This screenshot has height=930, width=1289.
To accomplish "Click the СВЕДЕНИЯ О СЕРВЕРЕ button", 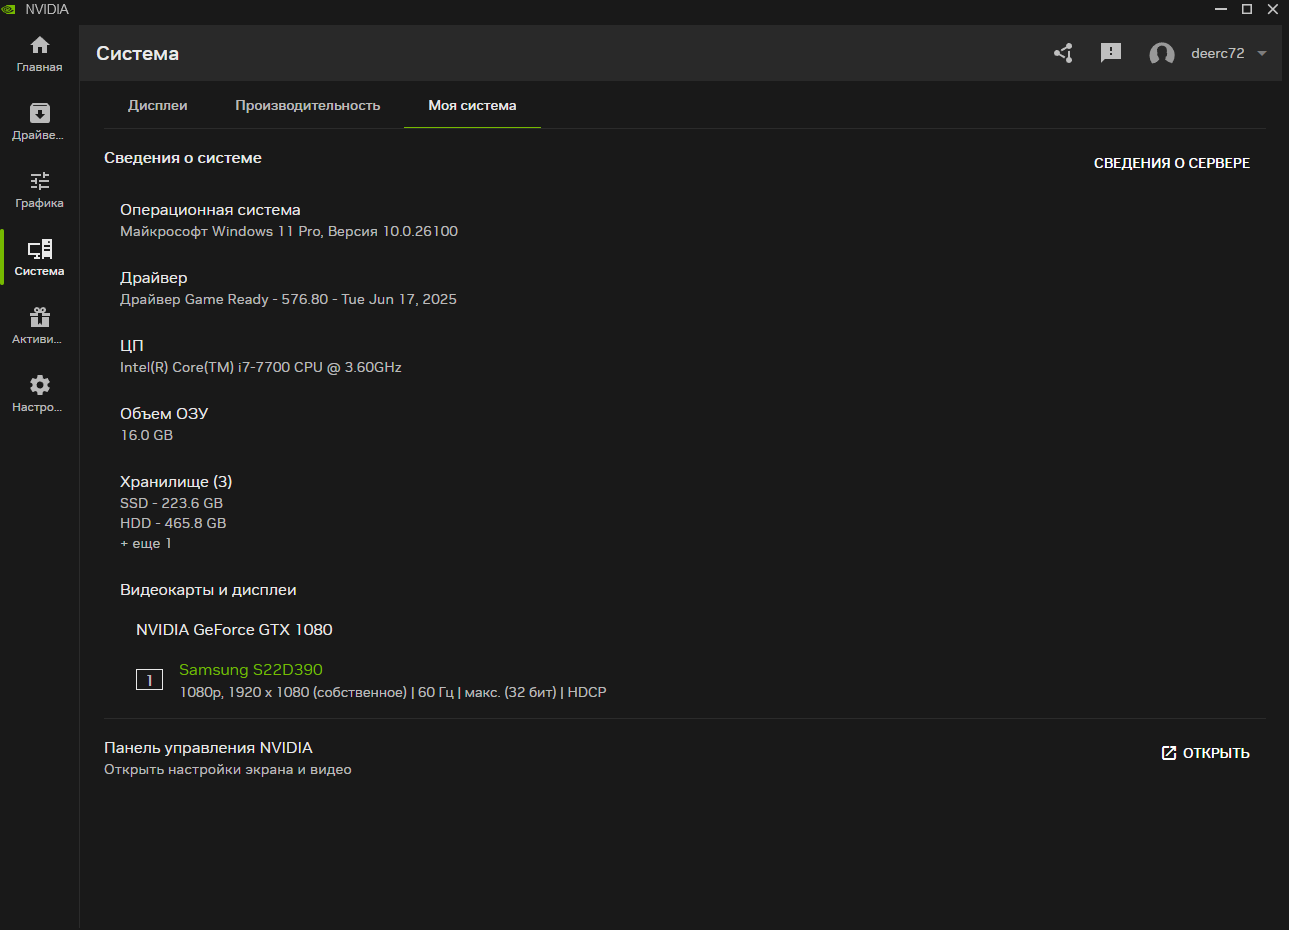I will [x=1172, y=163].
